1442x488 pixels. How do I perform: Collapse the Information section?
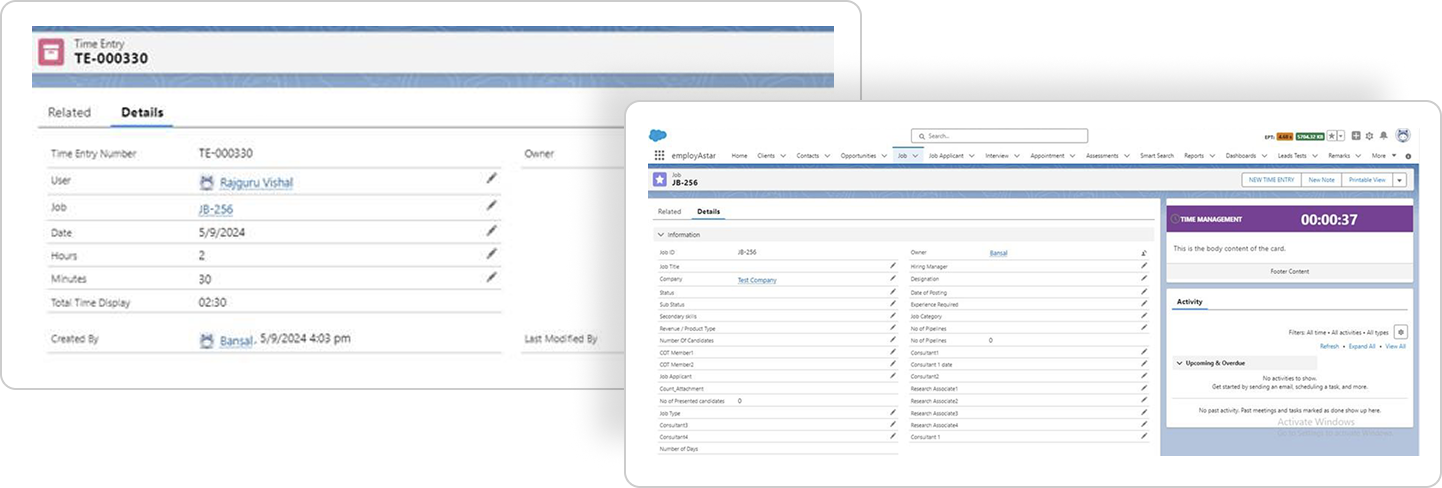(660, 235)
